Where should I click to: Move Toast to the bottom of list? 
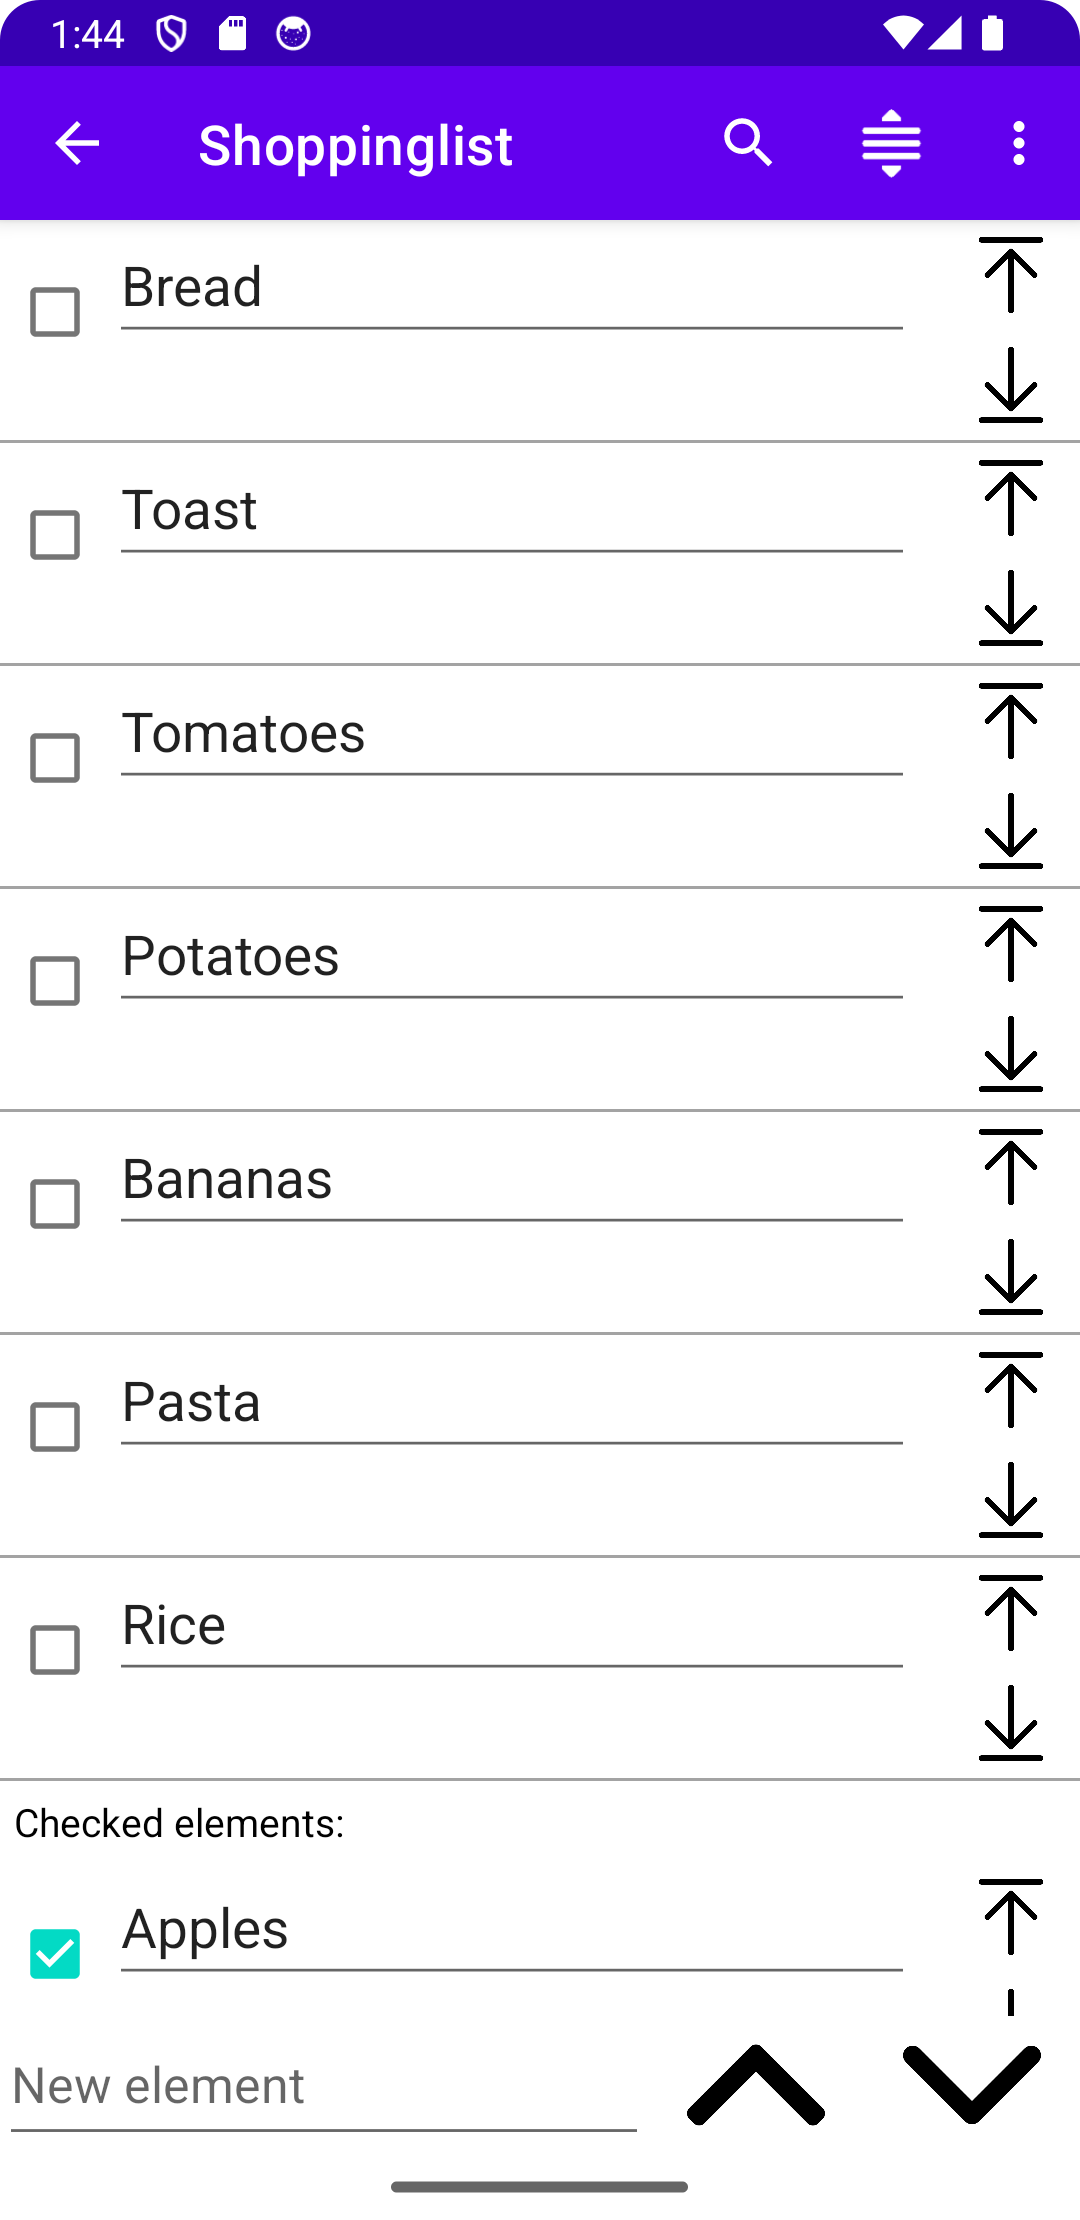point(1010,608)
